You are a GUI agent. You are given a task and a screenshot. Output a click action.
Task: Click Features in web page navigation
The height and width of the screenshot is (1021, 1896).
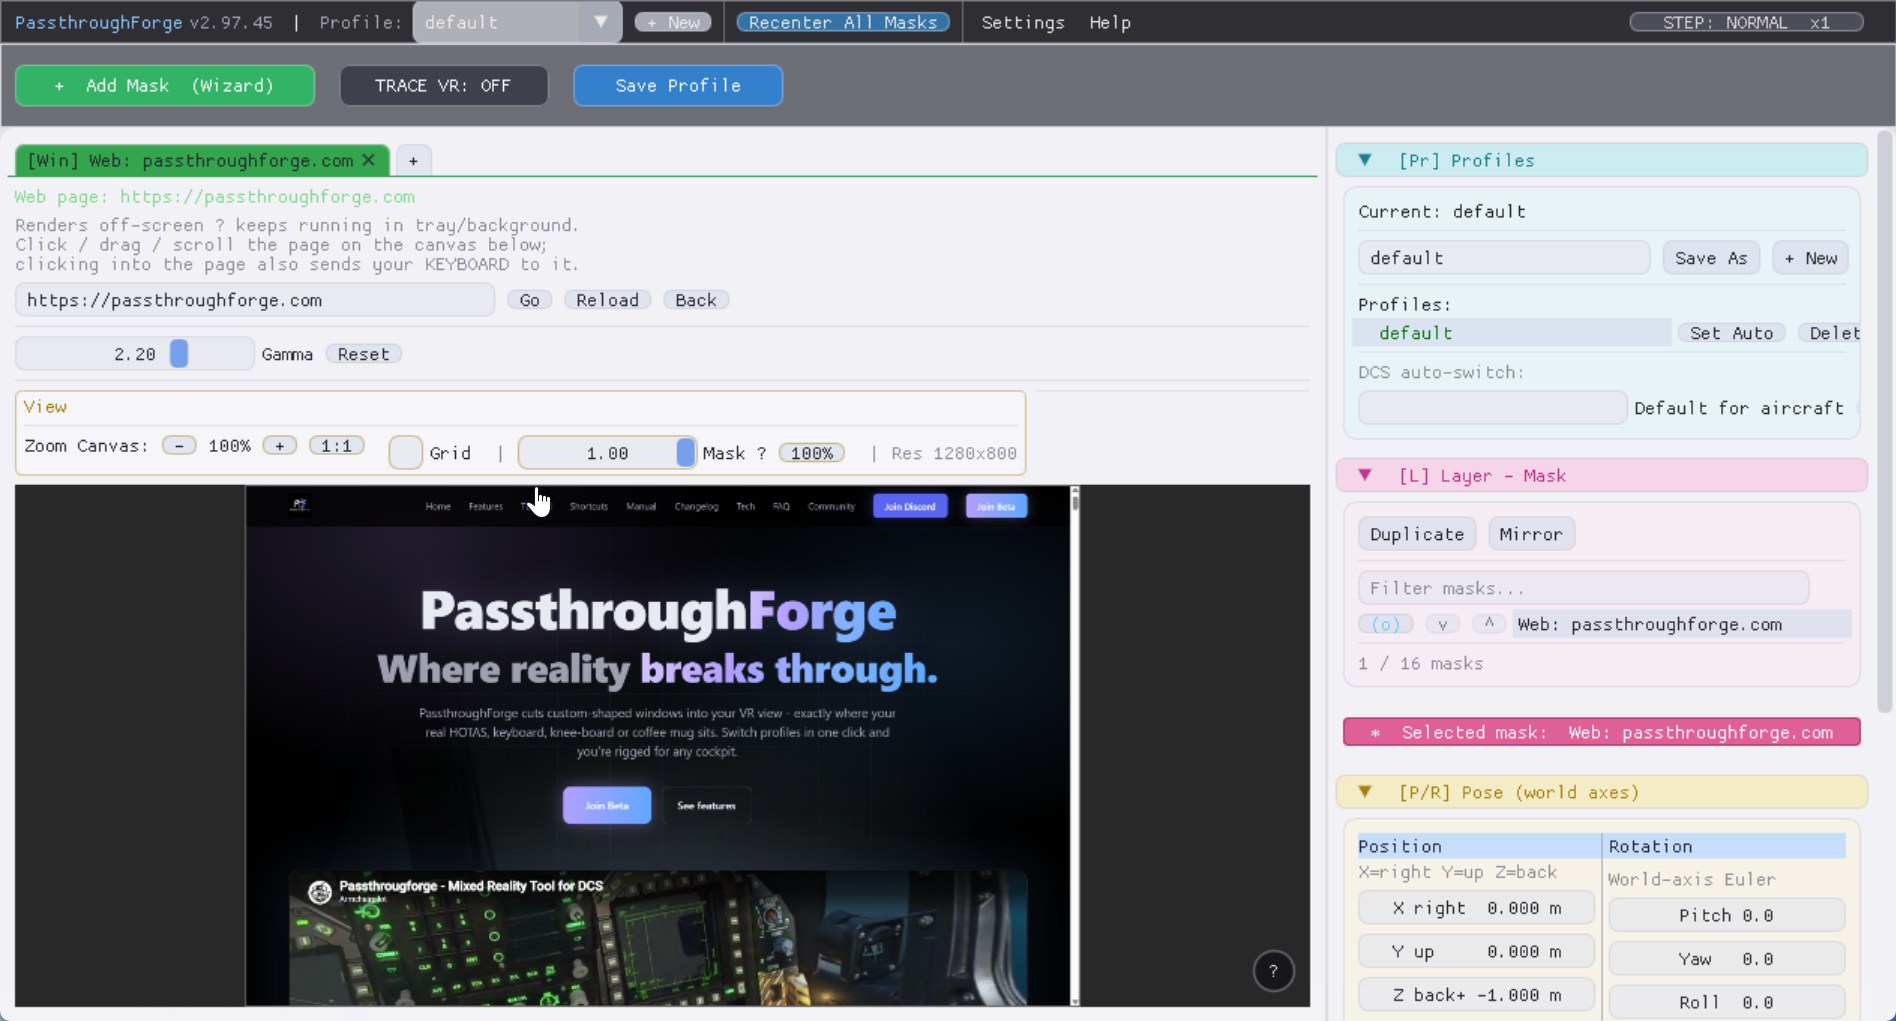486,507
